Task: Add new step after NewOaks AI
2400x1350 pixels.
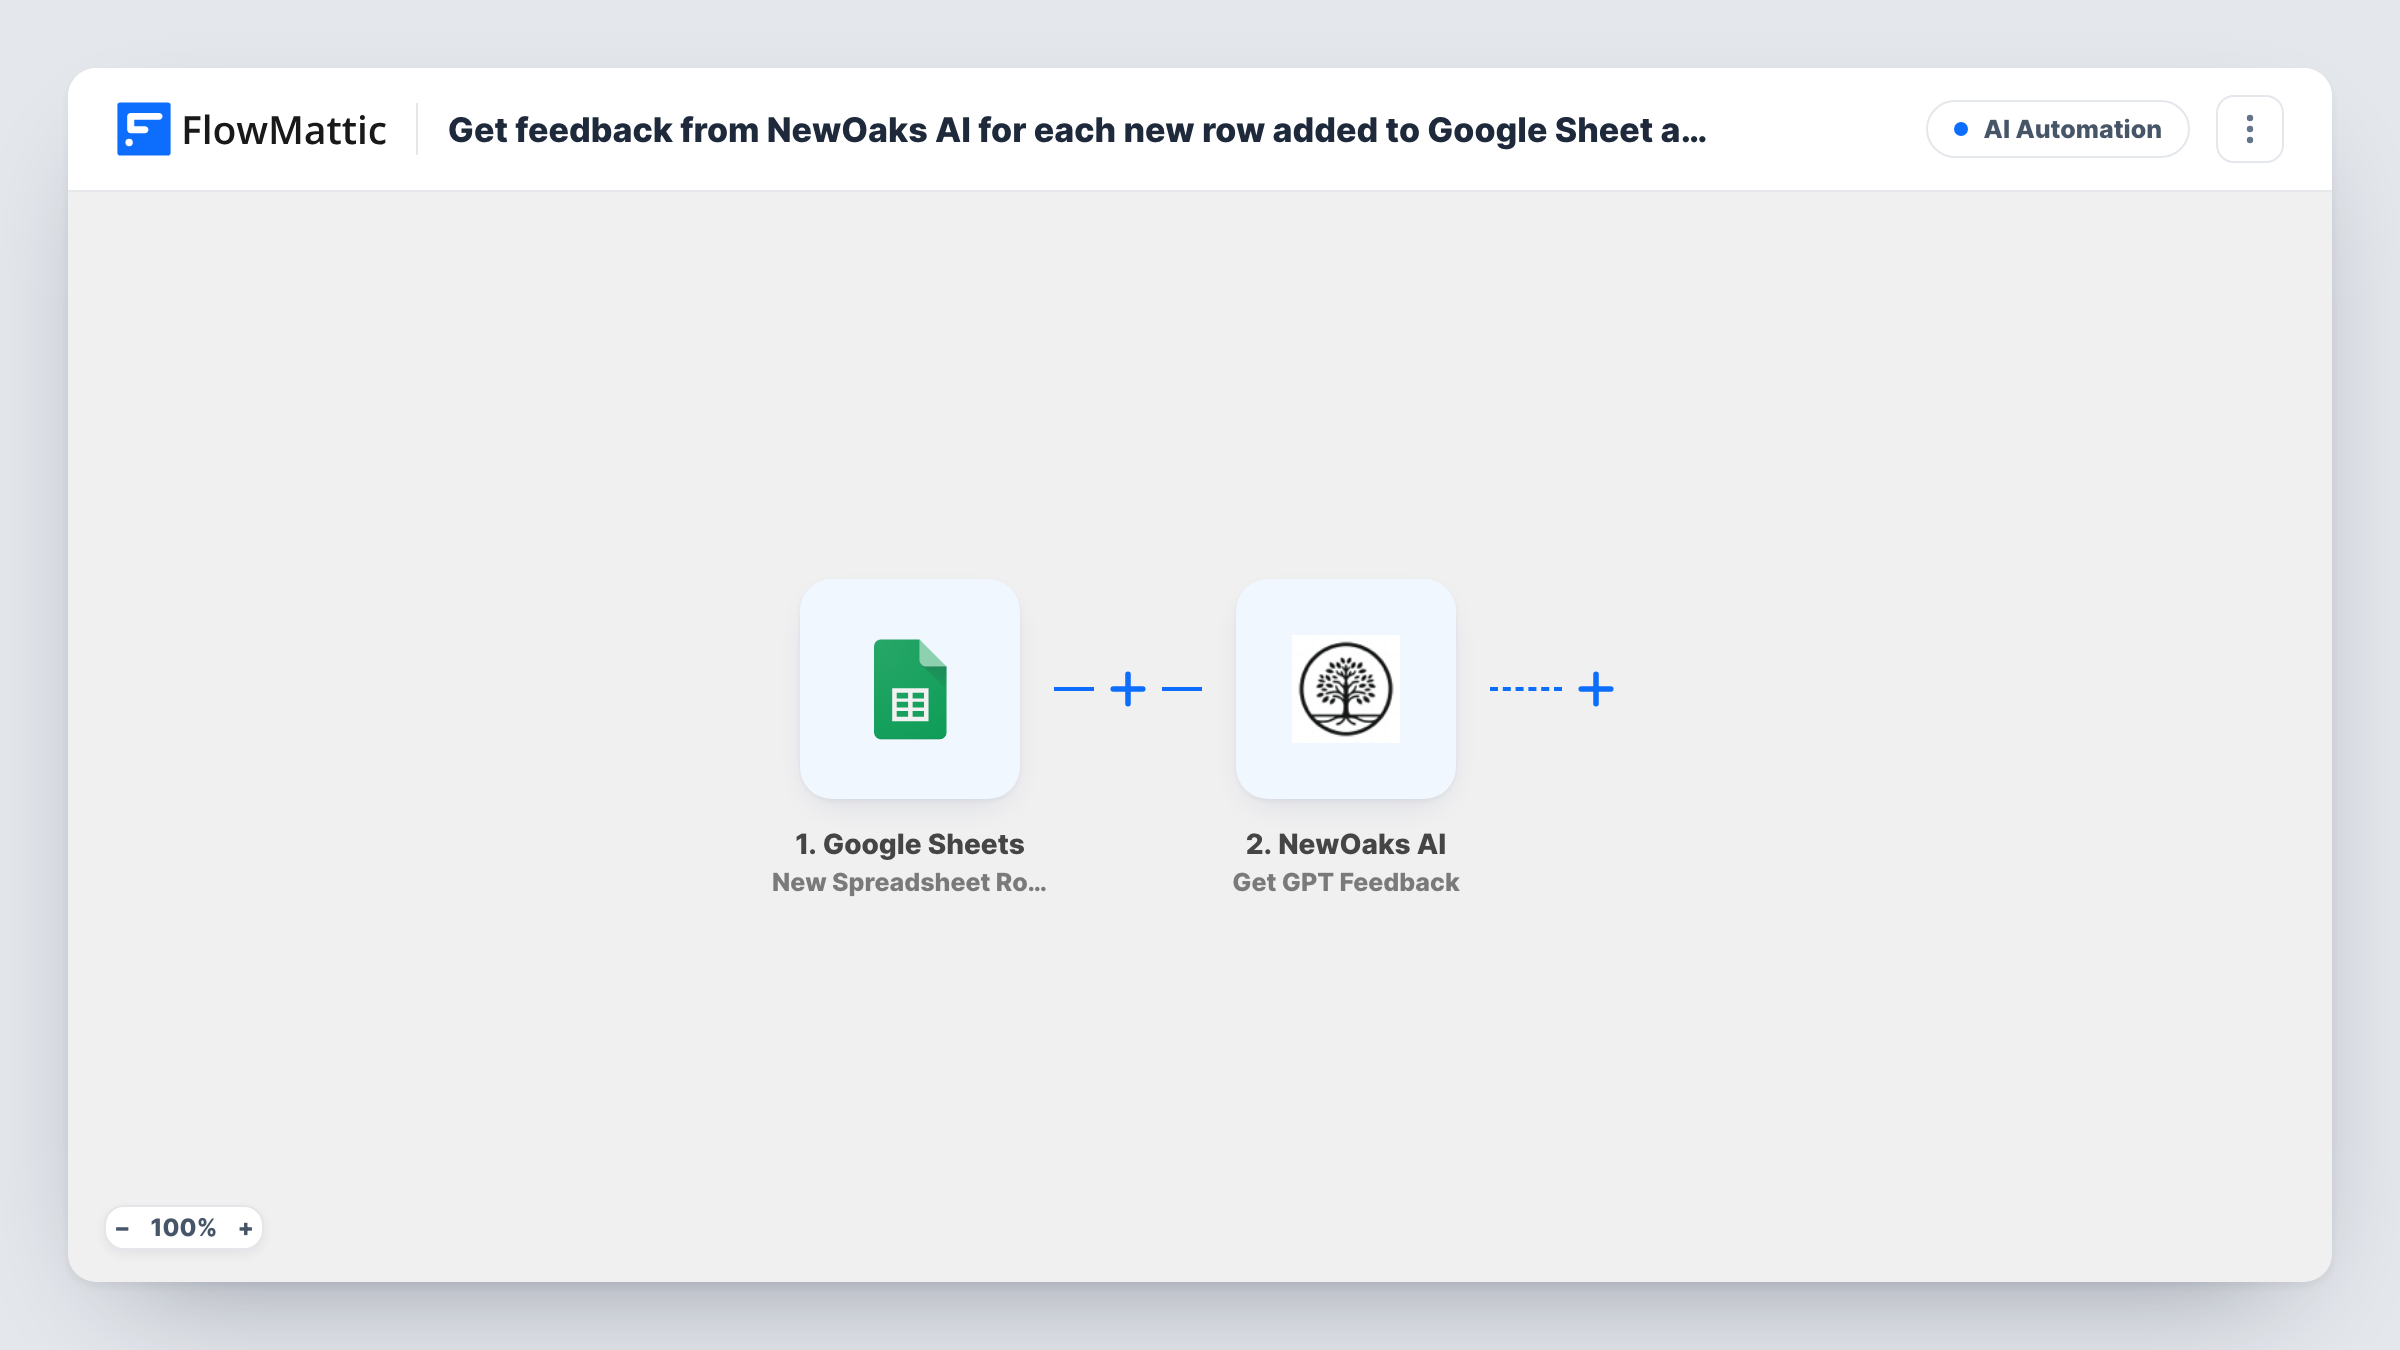Action: [1596, 689]
